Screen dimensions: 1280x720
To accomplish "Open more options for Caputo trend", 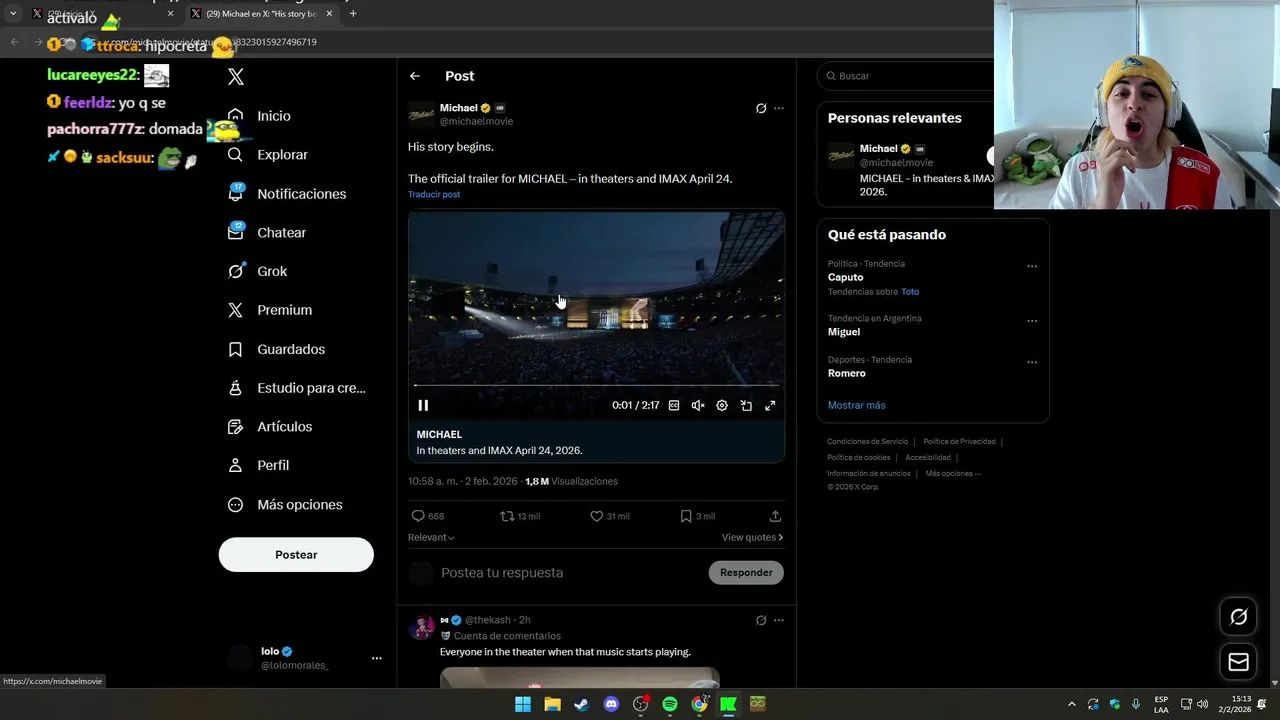I will pos(1032,266).
